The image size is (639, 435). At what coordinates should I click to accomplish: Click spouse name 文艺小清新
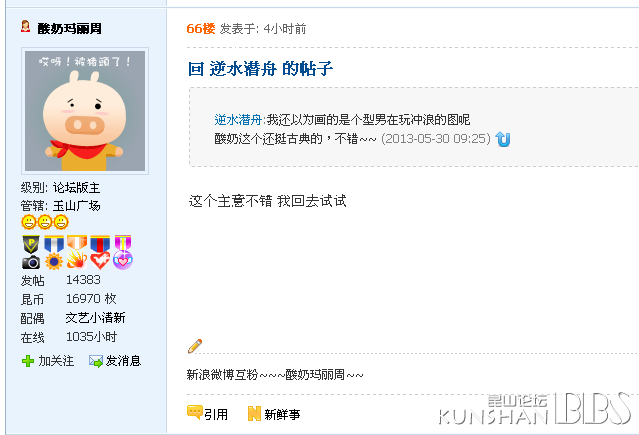95,318
